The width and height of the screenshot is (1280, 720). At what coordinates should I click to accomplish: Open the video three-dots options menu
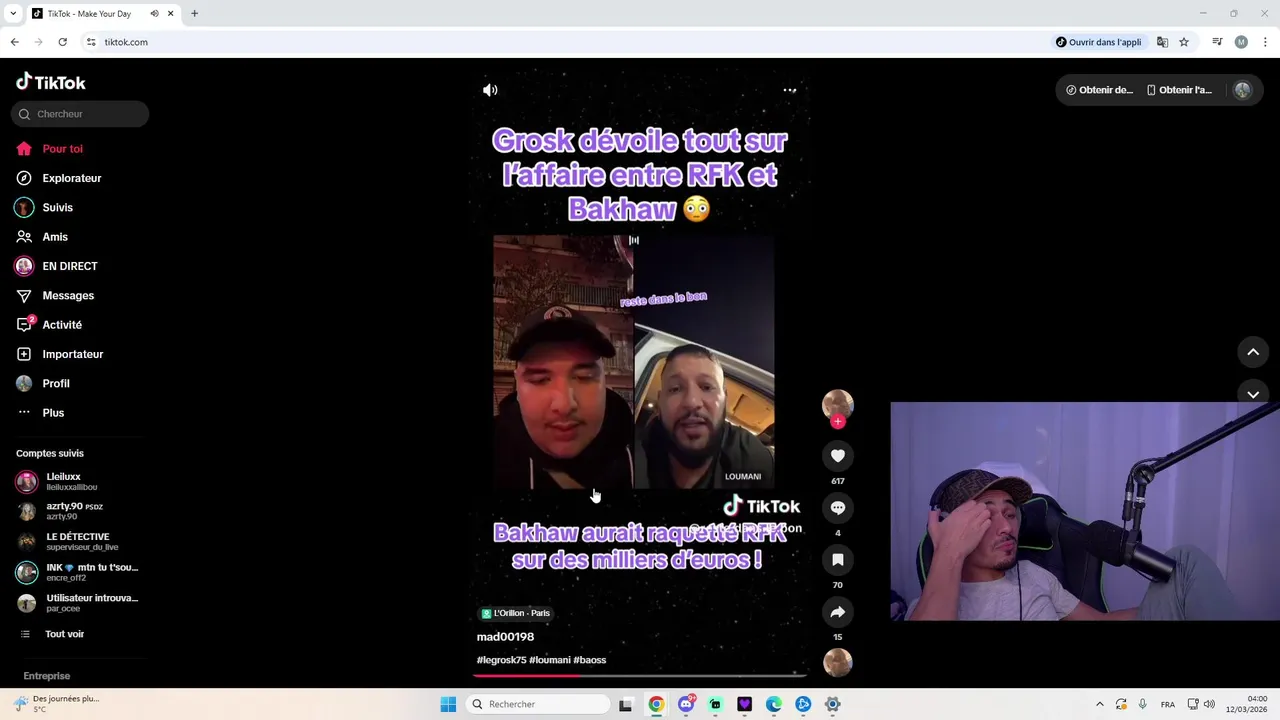point(789,90)
